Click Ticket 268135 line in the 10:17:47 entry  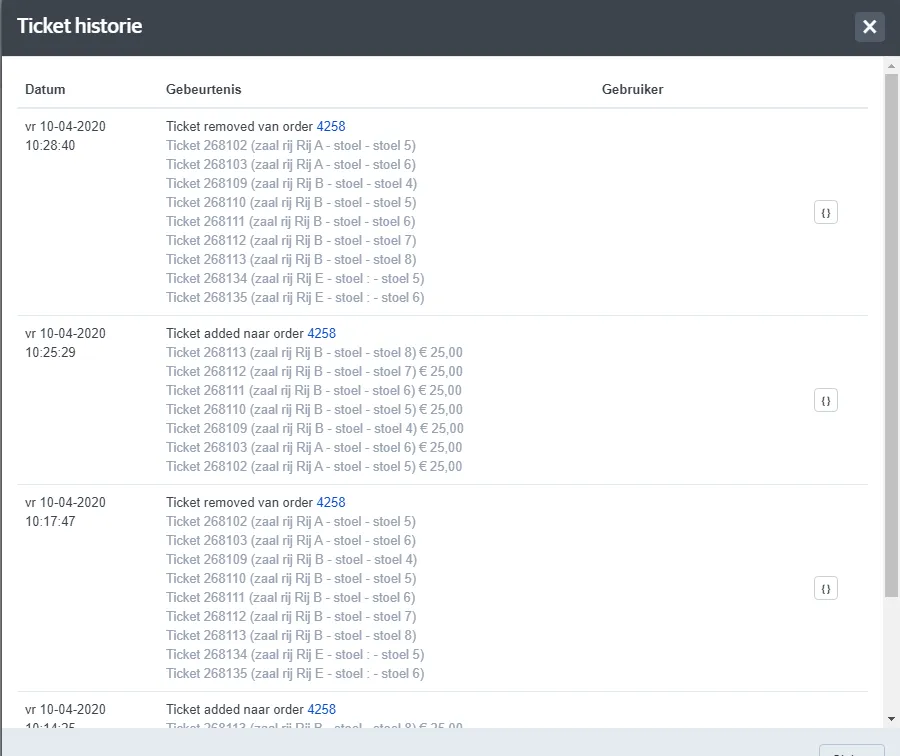295,673
